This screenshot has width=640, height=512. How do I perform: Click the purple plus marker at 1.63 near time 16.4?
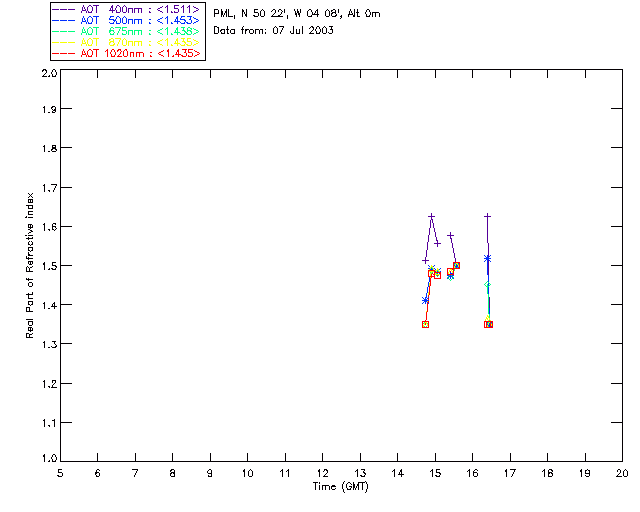point(487,216)
